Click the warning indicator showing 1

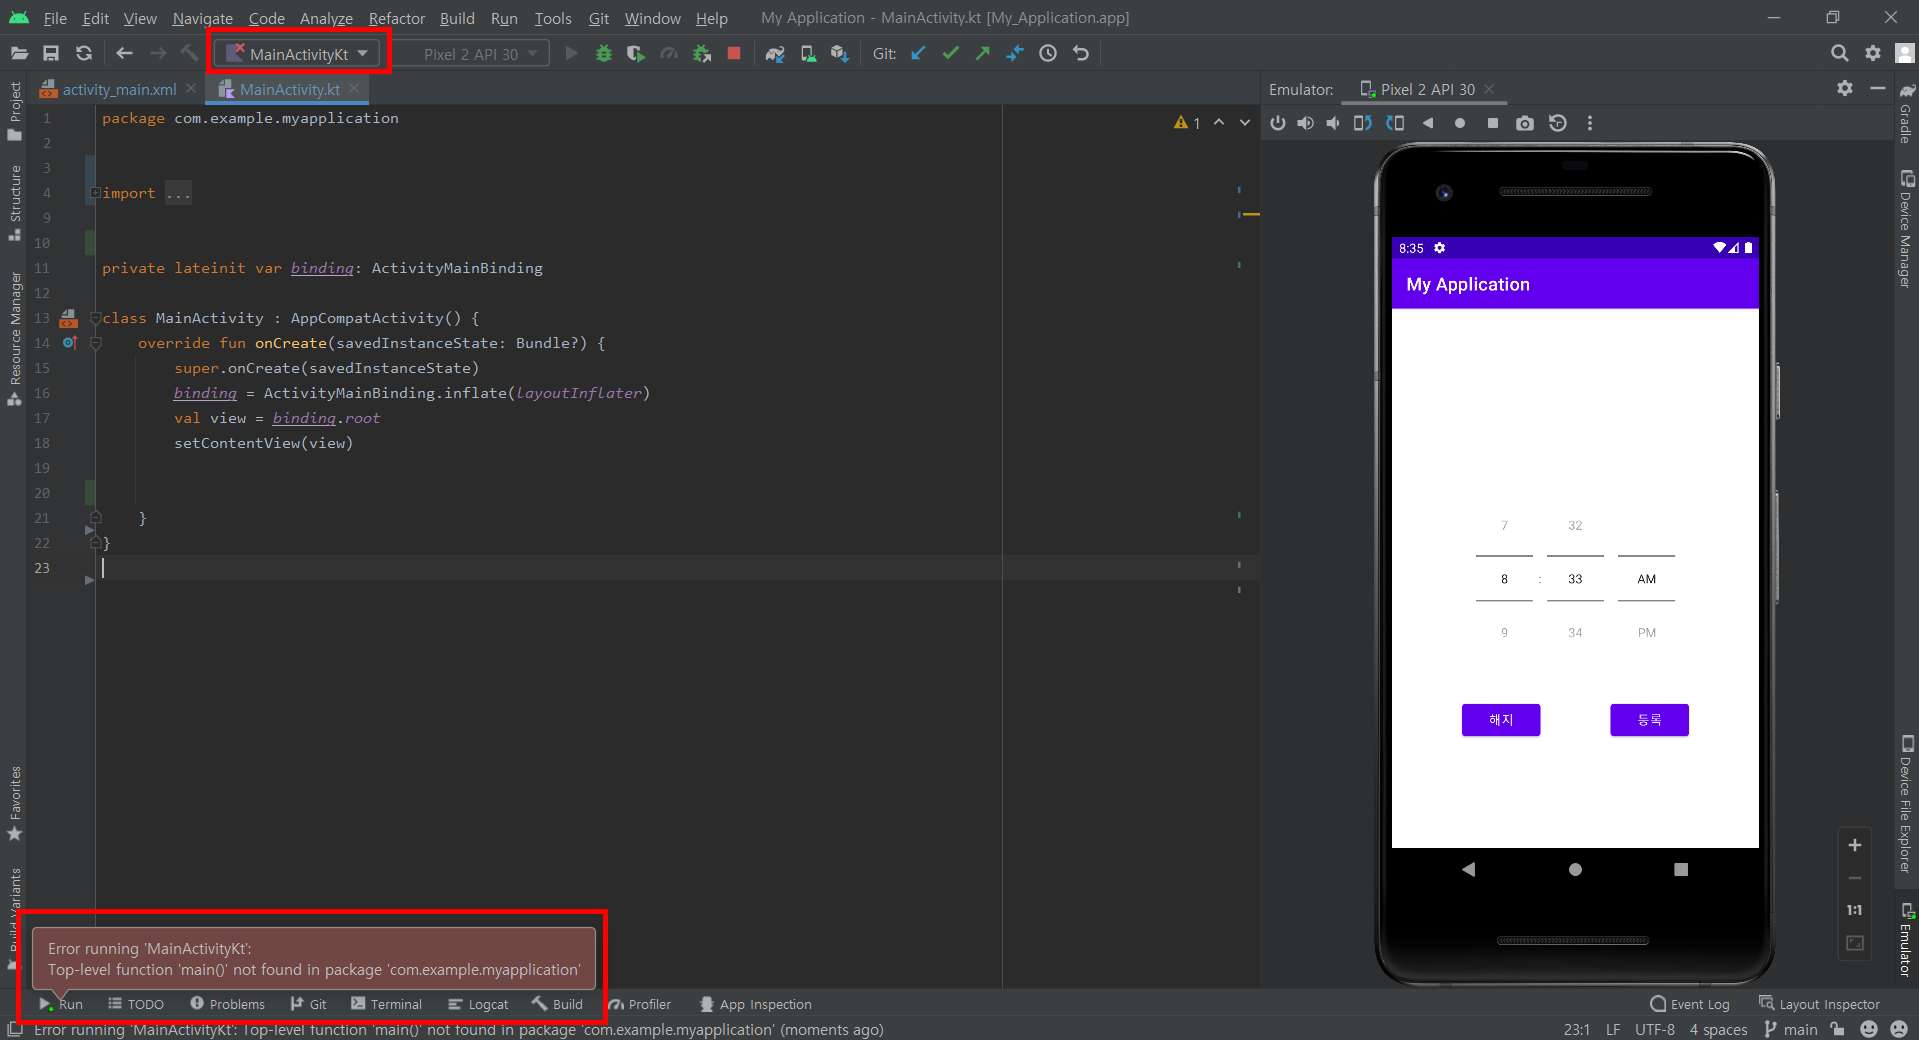coord(1187,122)
